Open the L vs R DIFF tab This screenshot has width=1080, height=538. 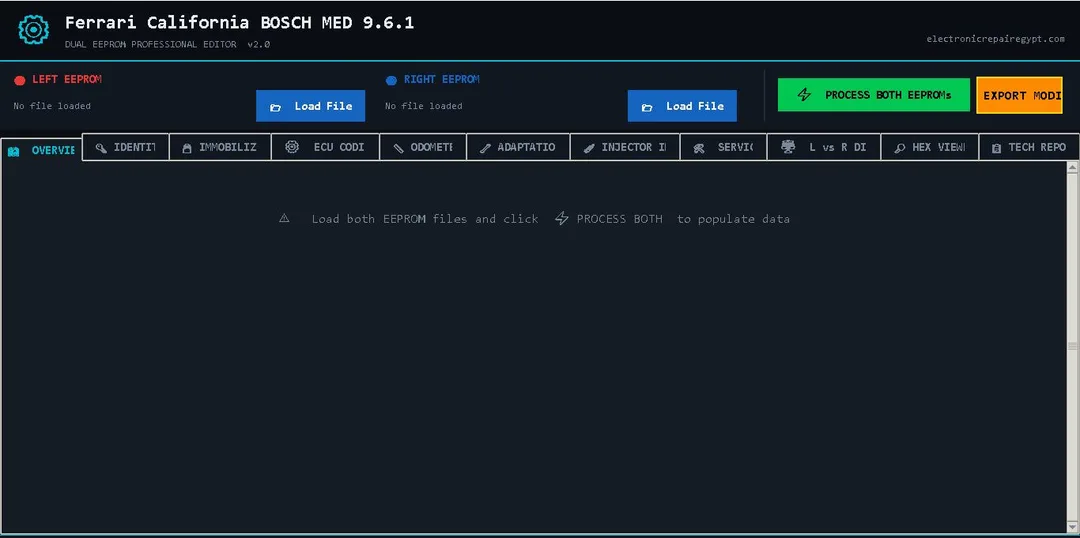pos(824,147)
